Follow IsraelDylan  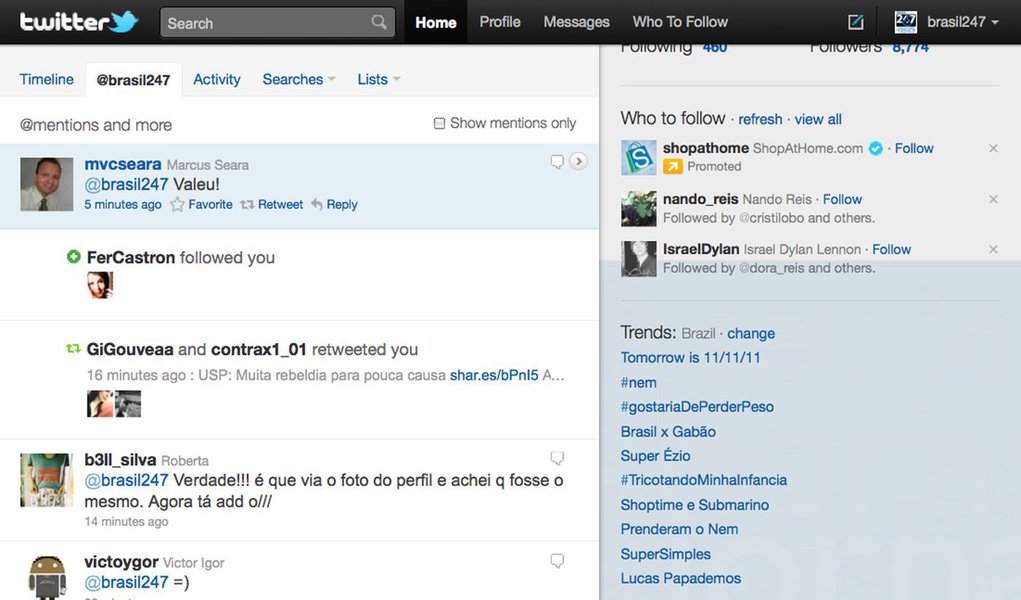coord(891,250)
